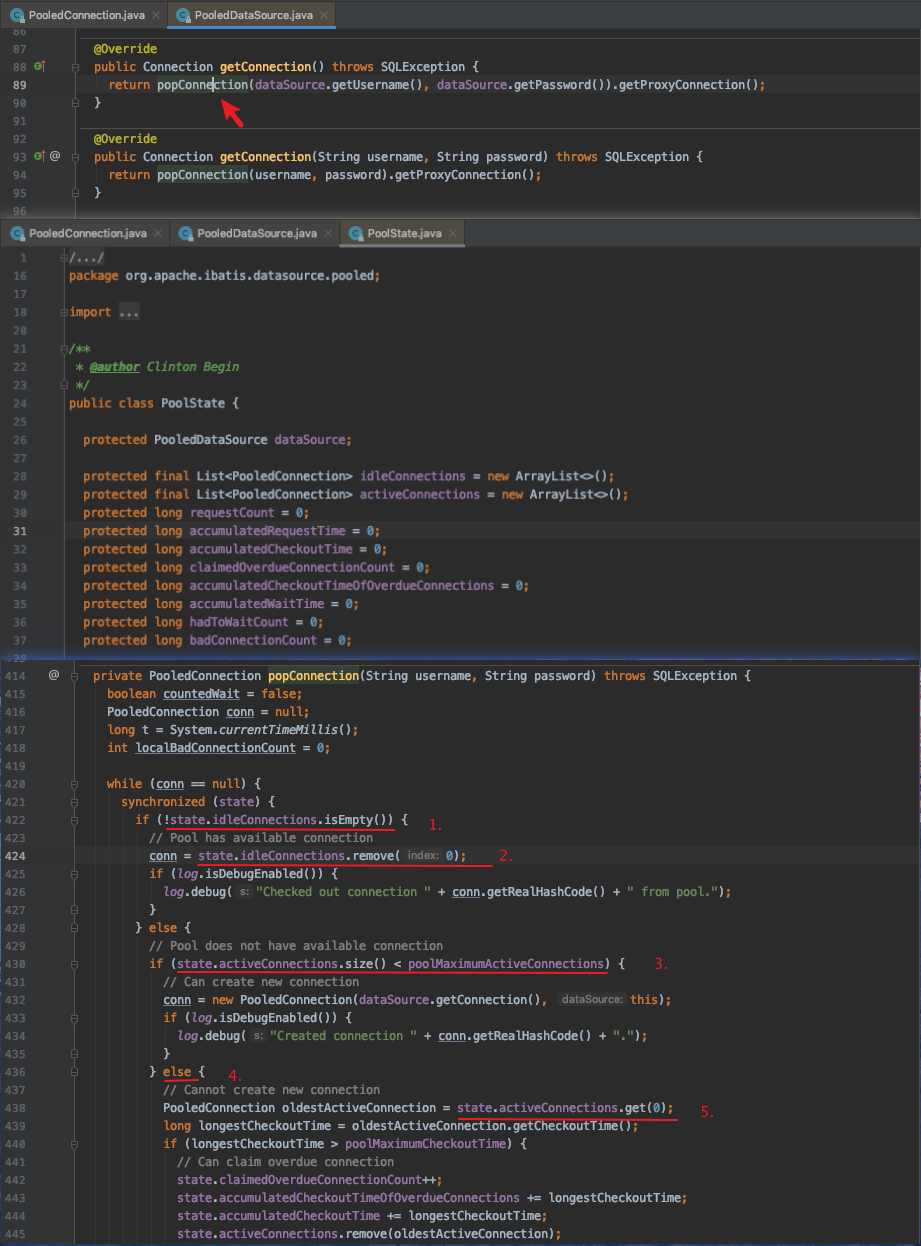The width and height of the screenshot is (921, 1246).
Task: Click the PoolState.java tab's class file icon
Action: click(354, 233)
